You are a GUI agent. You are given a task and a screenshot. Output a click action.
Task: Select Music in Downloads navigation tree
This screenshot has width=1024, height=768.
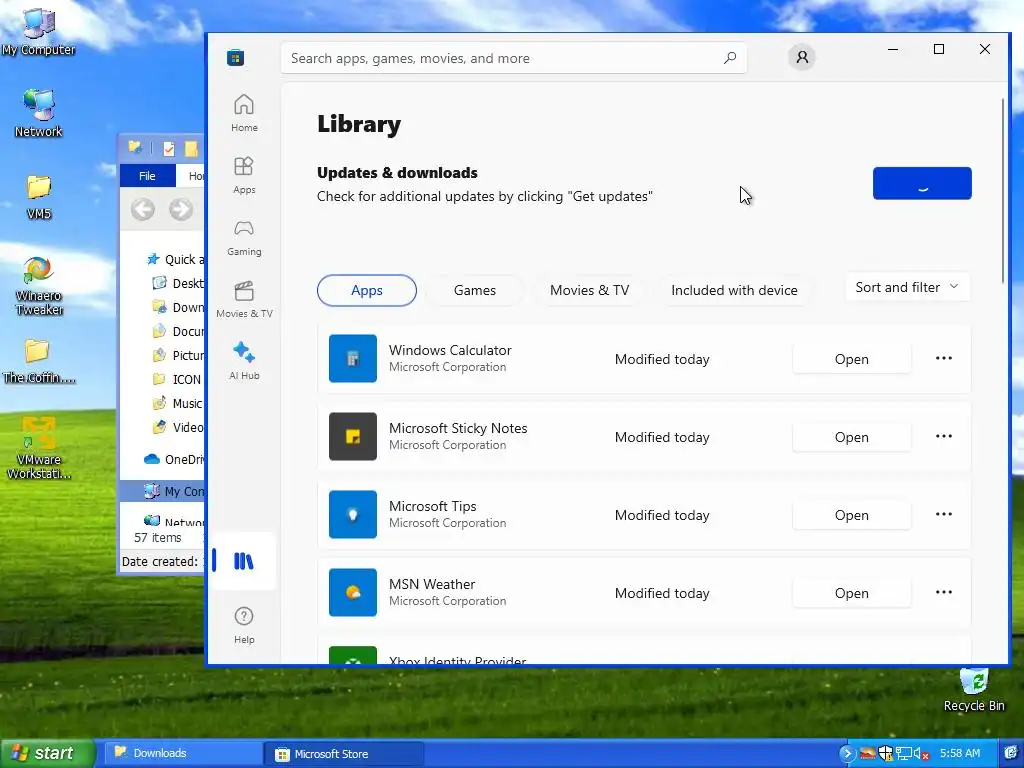pyautogui.click(x=178, y=404)
